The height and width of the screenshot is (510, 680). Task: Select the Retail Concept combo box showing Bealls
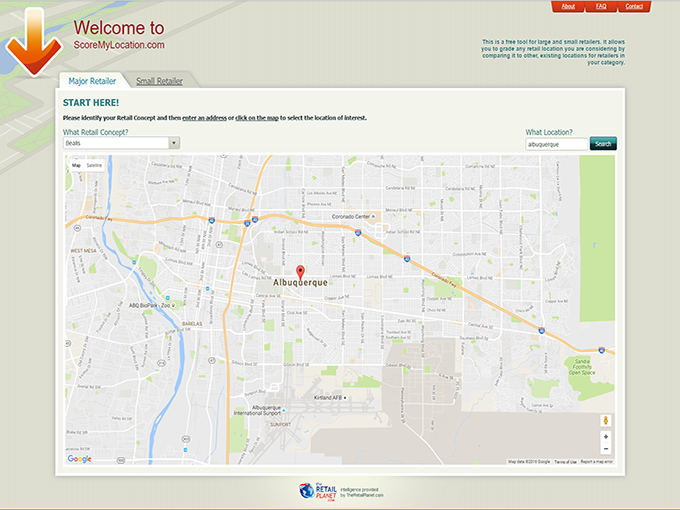121,143
